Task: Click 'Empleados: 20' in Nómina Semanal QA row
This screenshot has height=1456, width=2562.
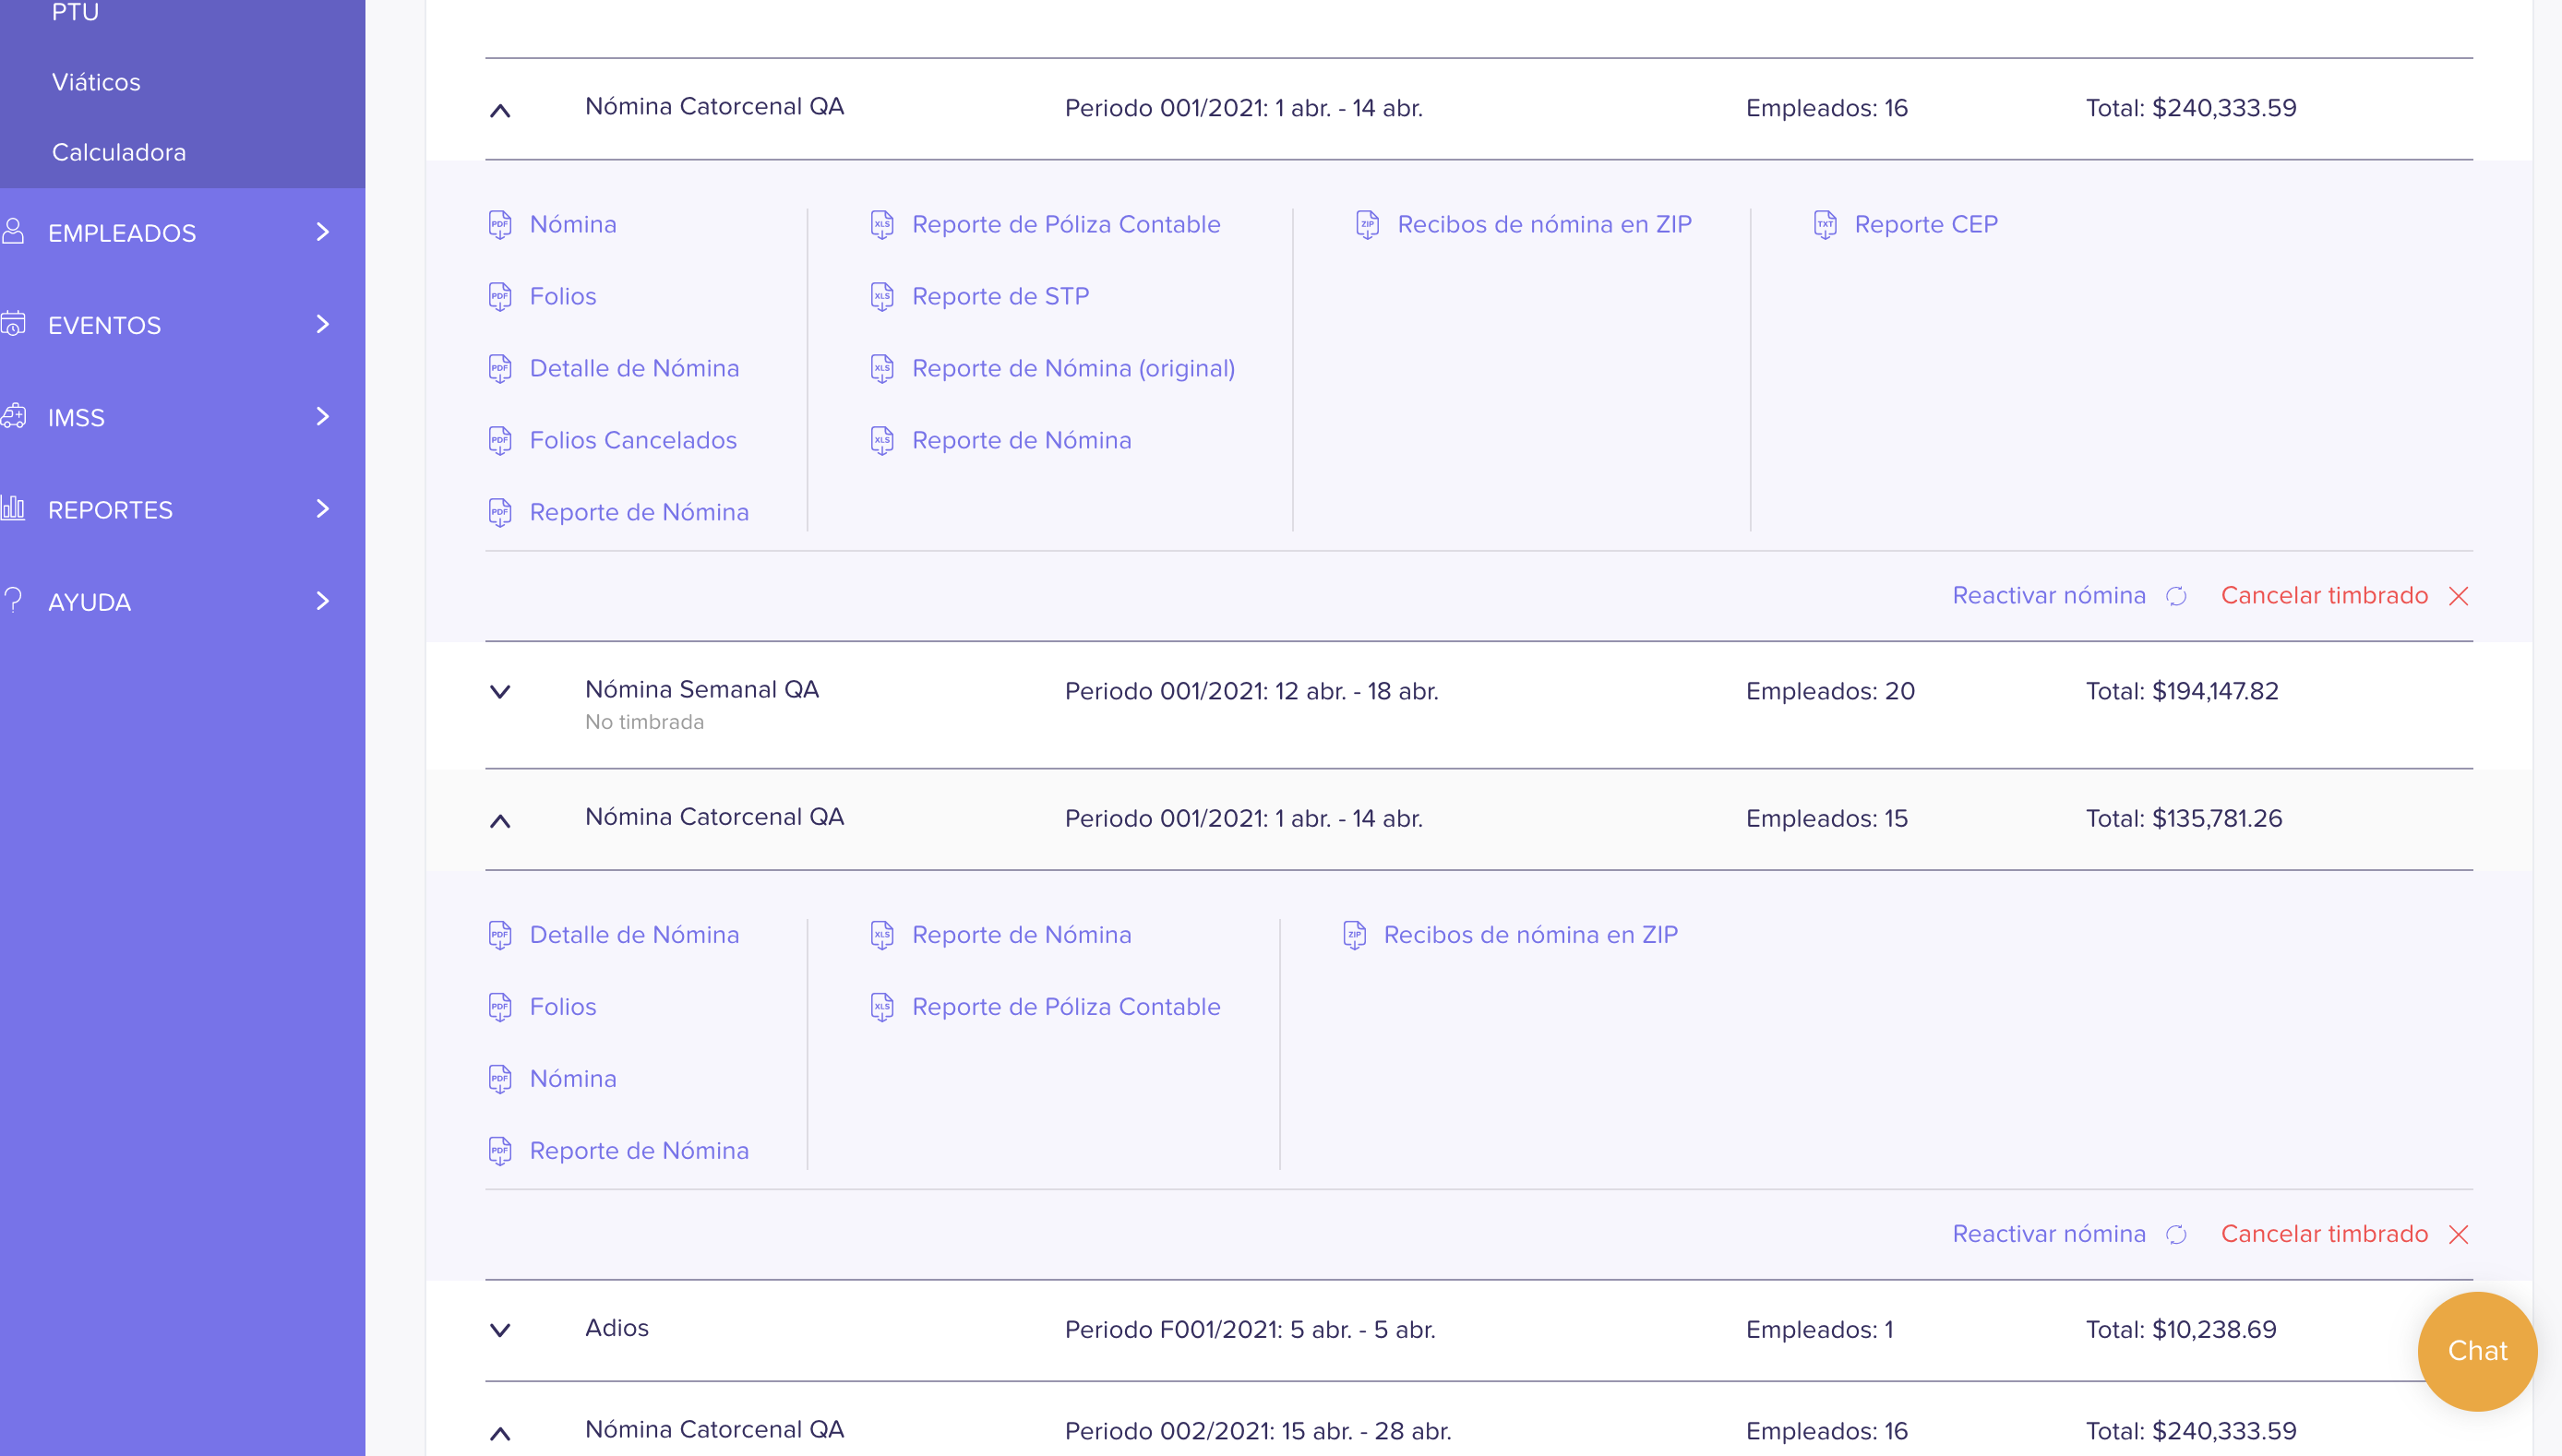Action: 1830,691
